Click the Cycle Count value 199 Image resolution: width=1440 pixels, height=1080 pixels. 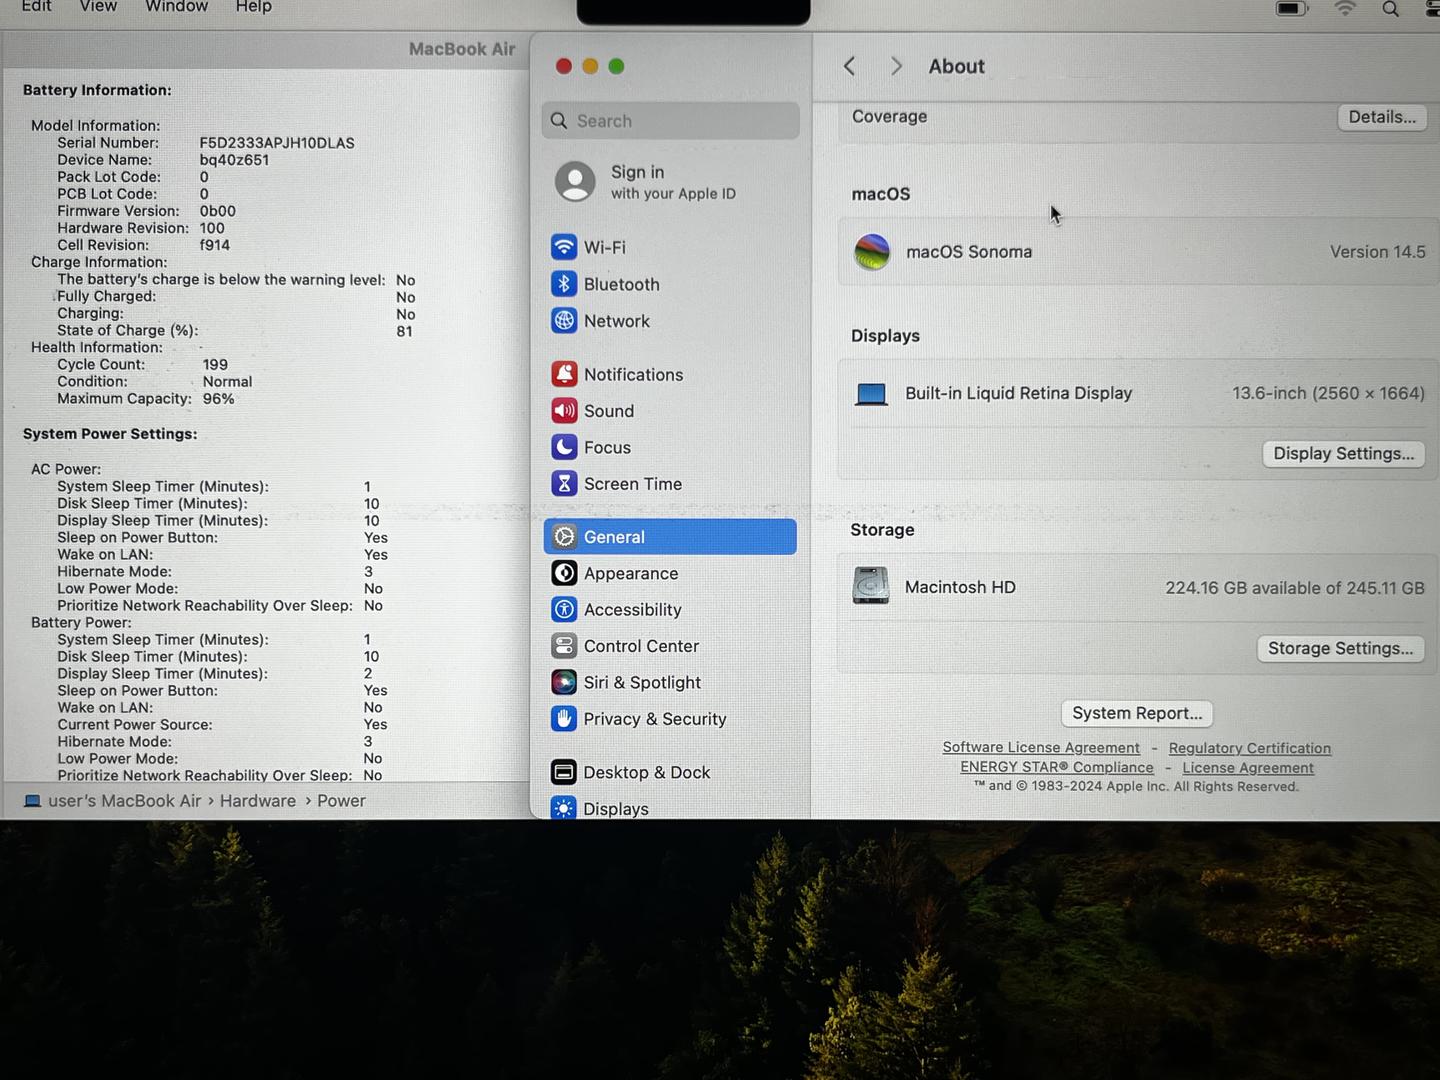click(215, 365)
